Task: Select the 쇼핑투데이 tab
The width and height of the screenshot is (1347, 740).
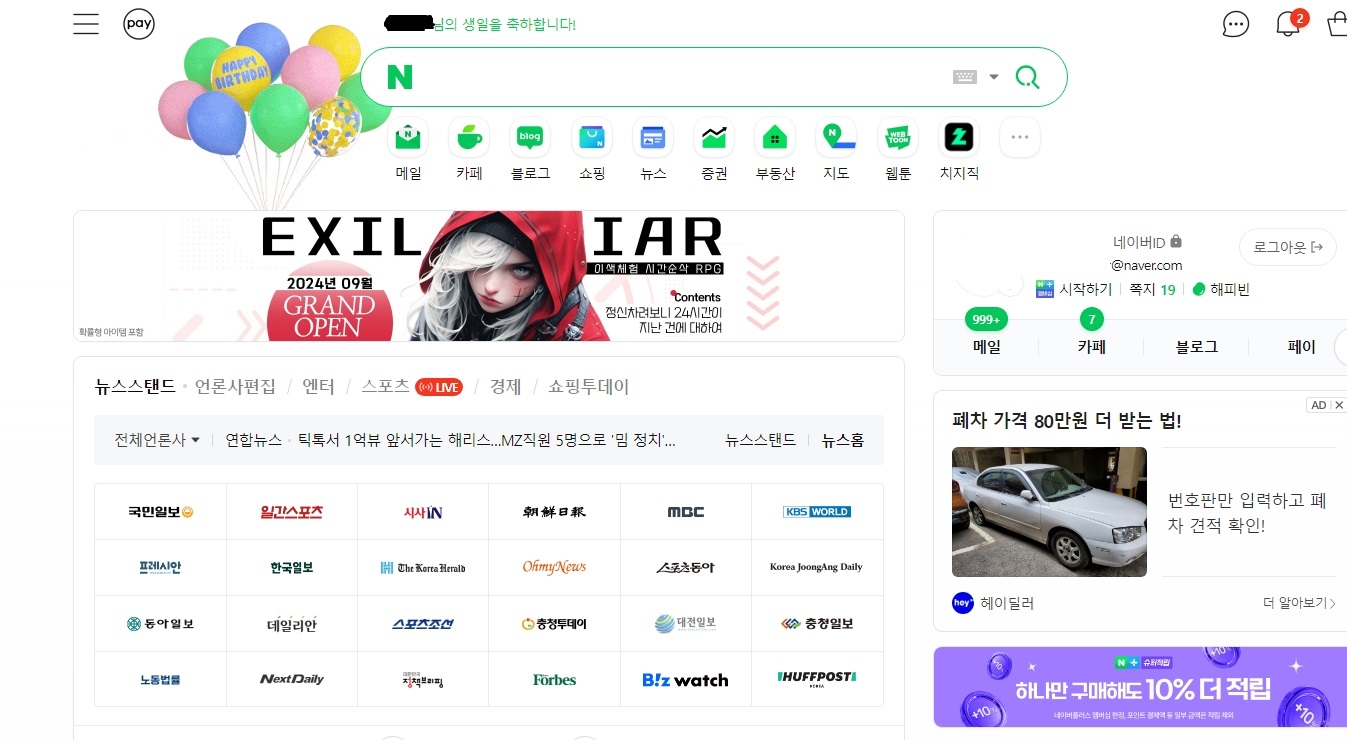Action: (x=588, y=386)
